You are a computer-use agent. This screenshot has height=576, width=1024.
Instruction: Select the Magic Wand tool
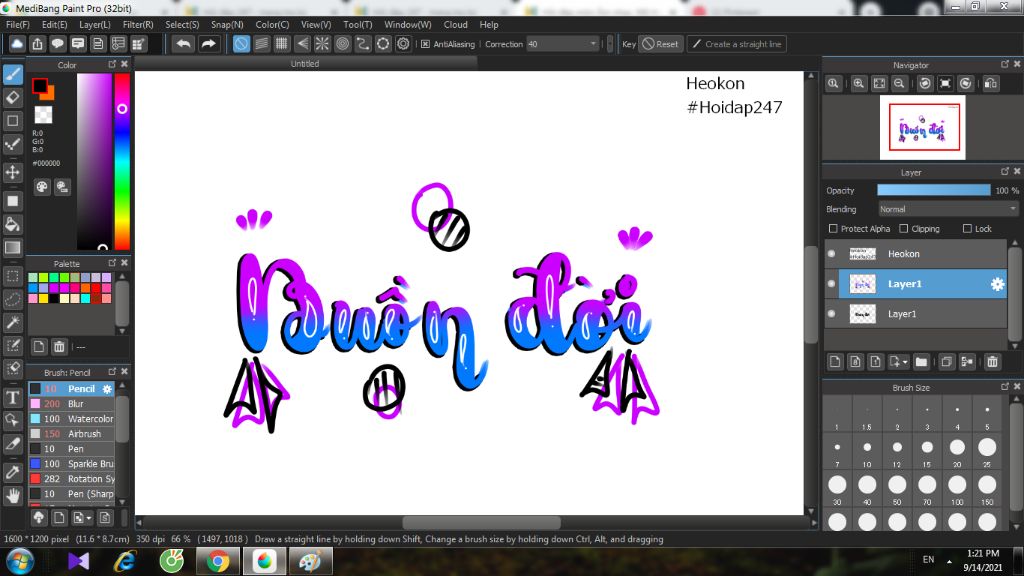click(x=12, y=323)
